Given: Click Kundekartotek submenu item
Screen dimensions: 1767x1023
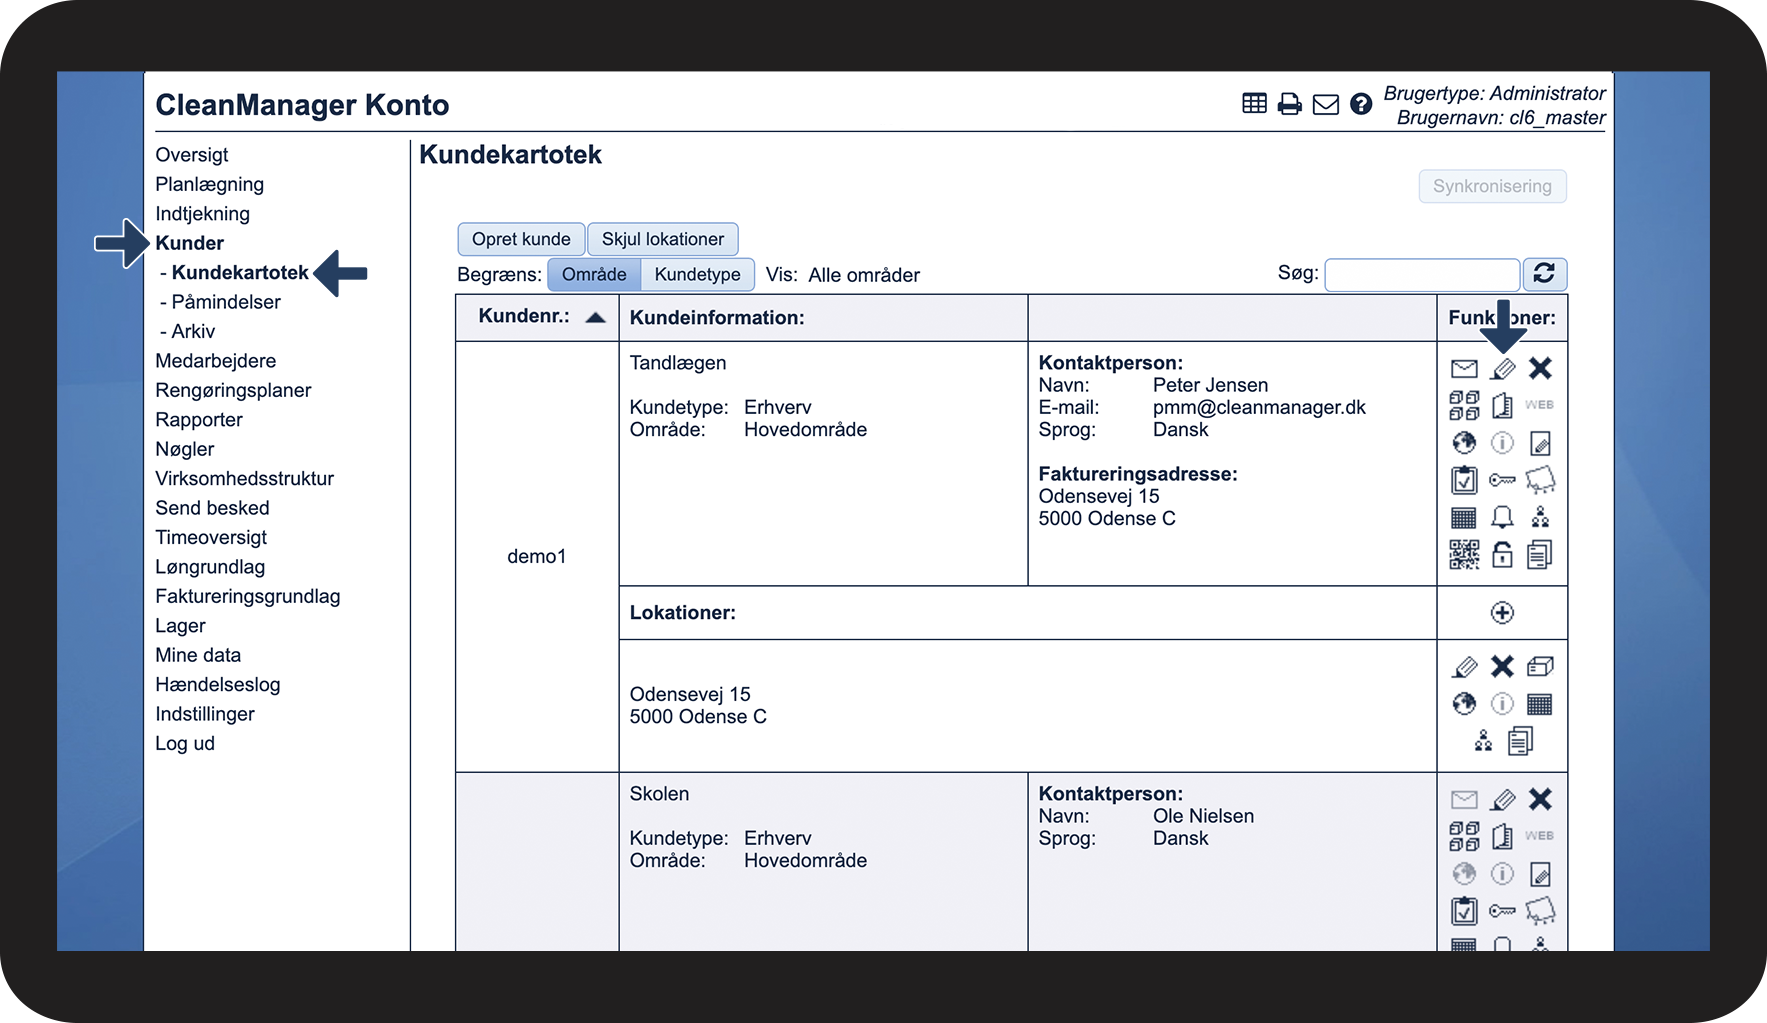Looking at the screenshot, I should (240, 272).
